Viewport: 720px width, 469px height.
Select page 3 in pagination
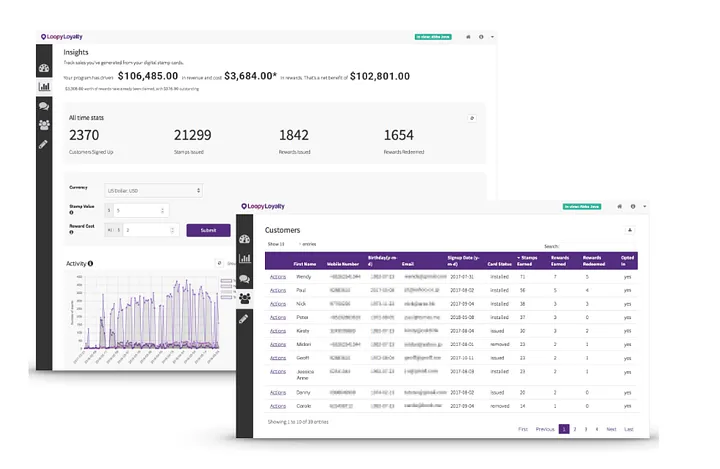click(x=586, y=429)
